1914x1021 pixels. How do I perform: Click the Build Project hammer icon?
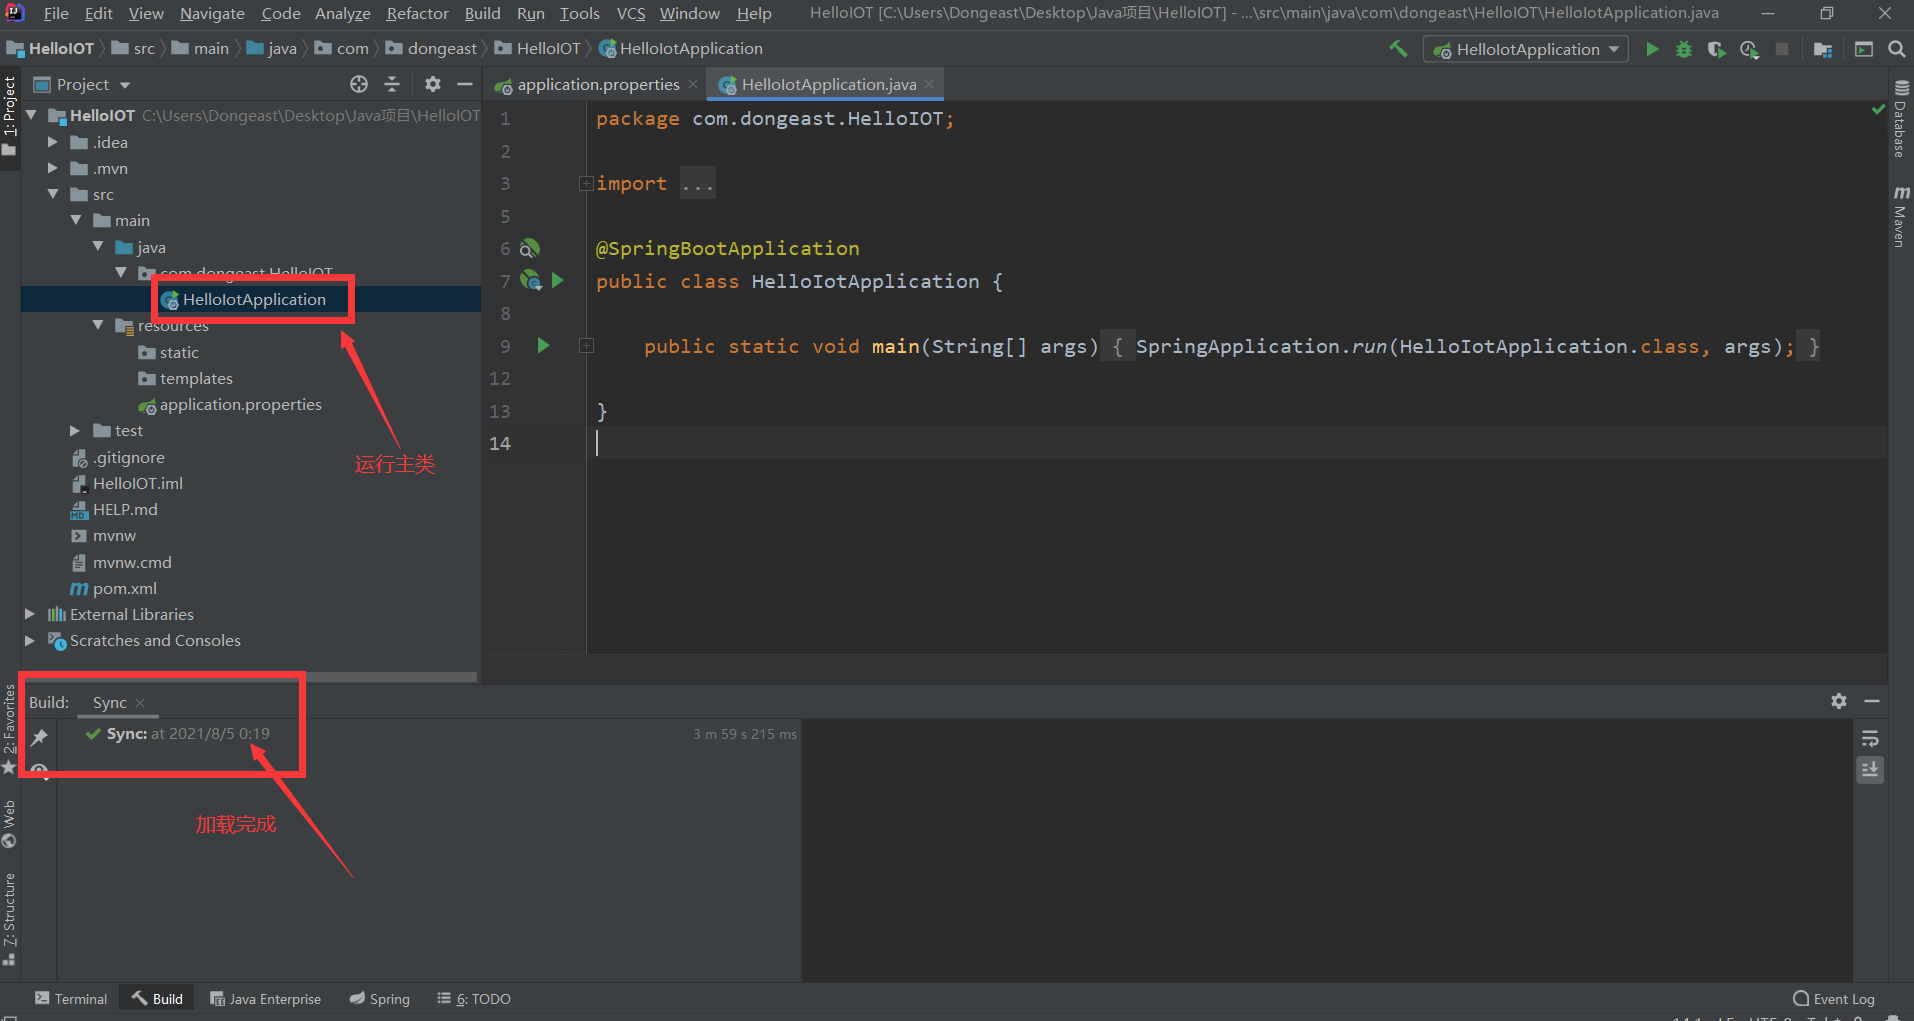pyautogui.click(x=1398, y=49)
